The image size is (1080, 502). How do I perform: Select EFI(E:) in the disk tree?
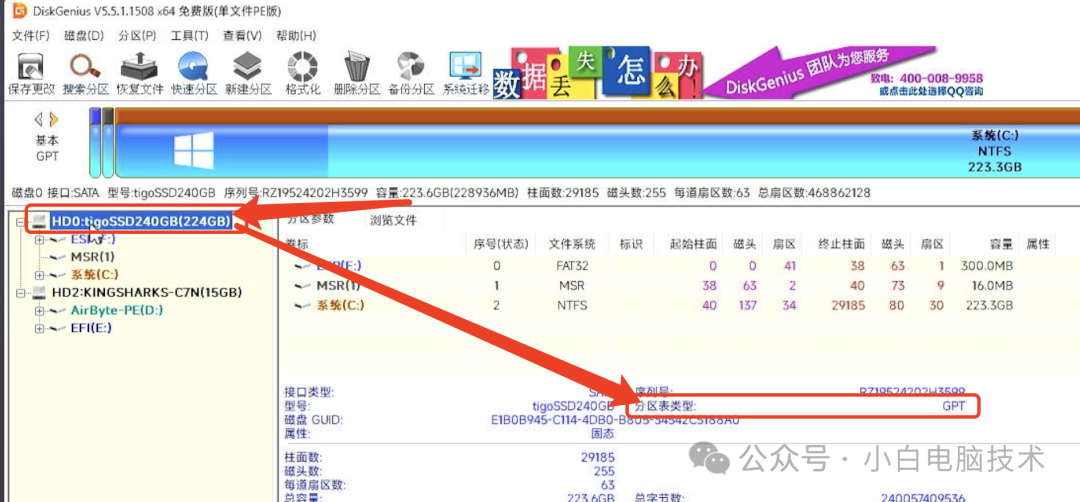coord(91,328)
